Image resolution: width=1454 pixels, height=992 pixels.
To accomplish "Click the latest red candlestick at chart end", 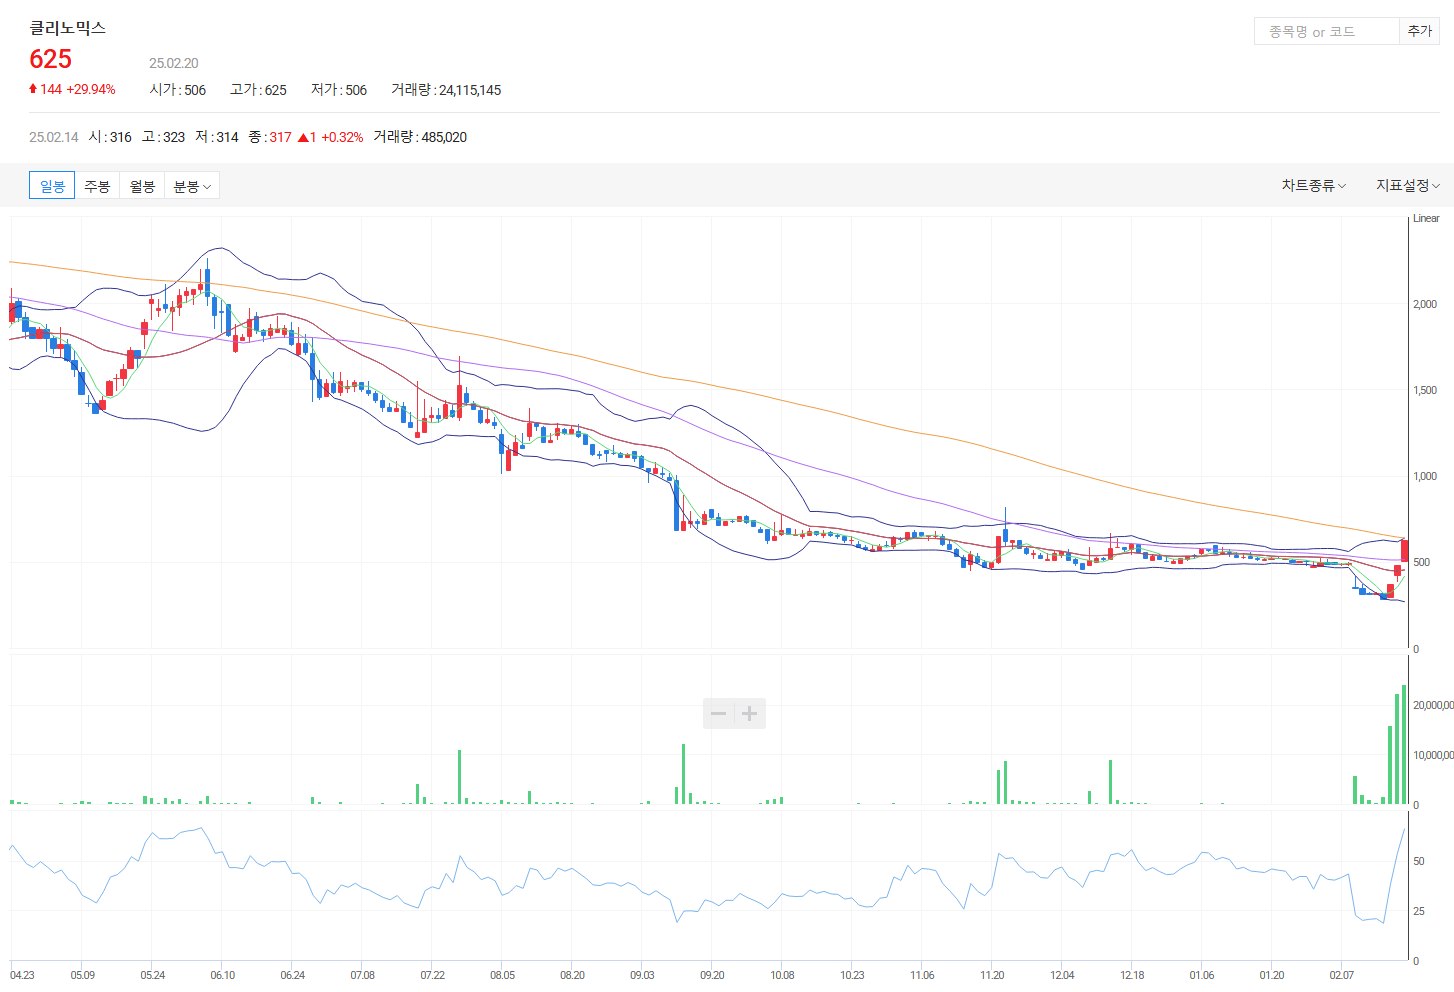I will (1404, 550).
